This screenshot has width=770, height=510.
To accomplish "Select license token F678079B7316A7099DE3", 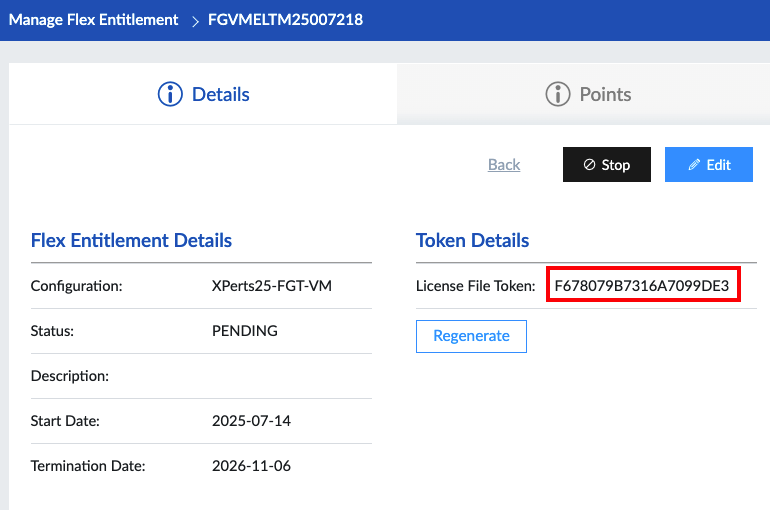I will [642, 286].
